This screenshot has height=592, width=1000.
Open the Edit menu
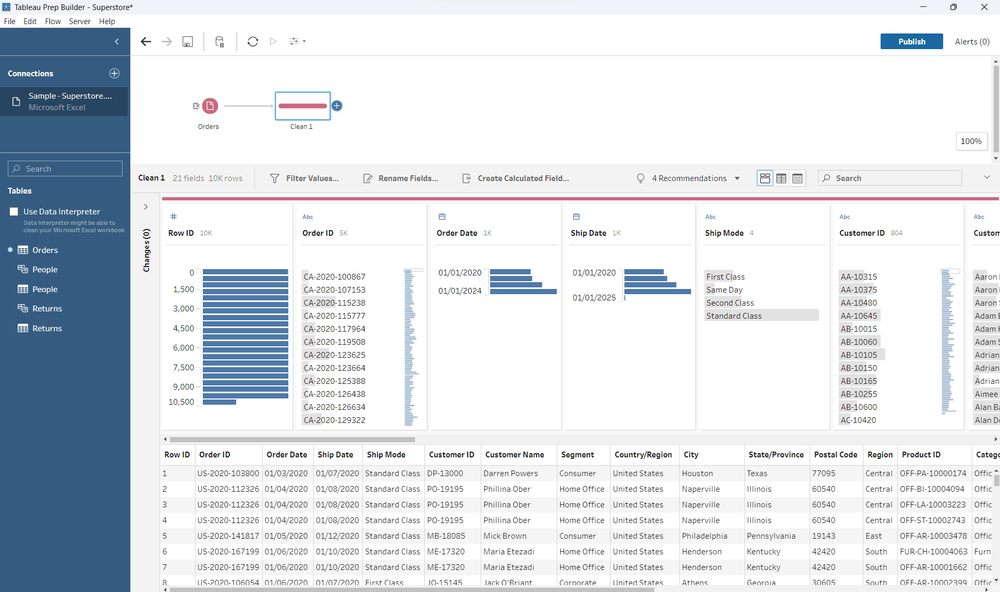coord(30,21)
